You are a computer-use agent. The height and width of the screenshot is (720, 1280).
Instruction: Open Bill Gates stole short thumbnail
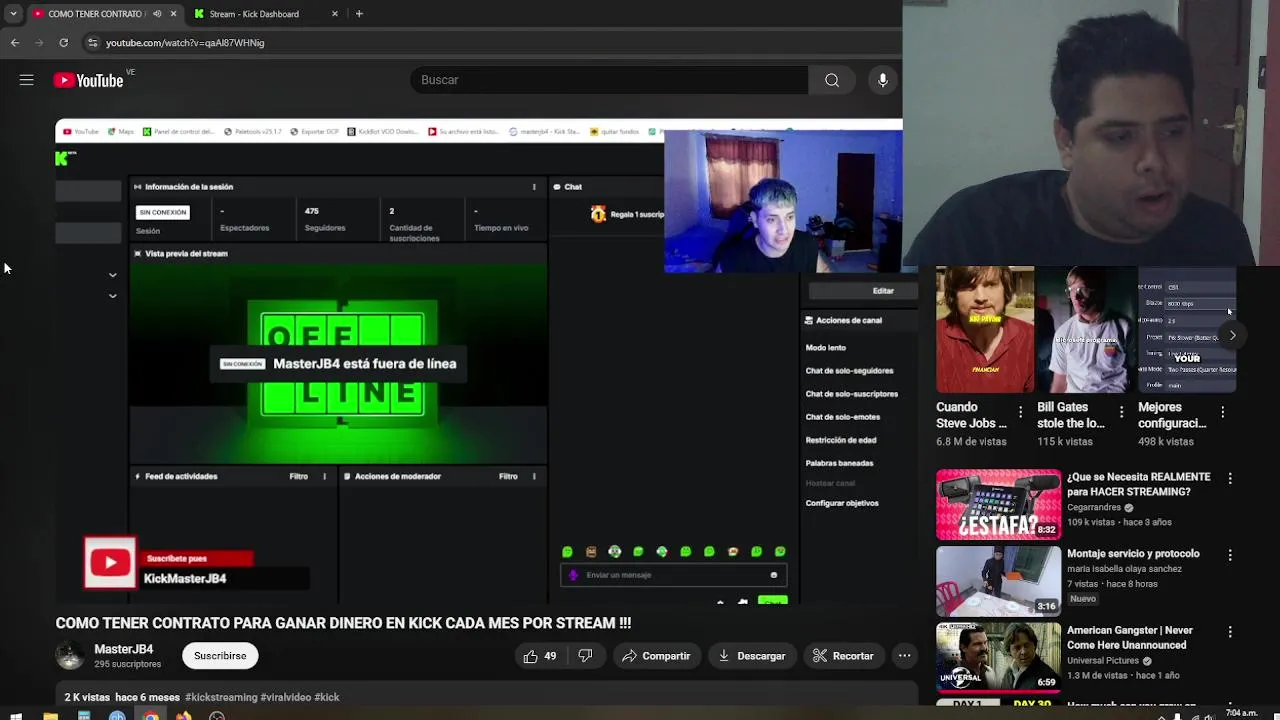[1085, 330]
